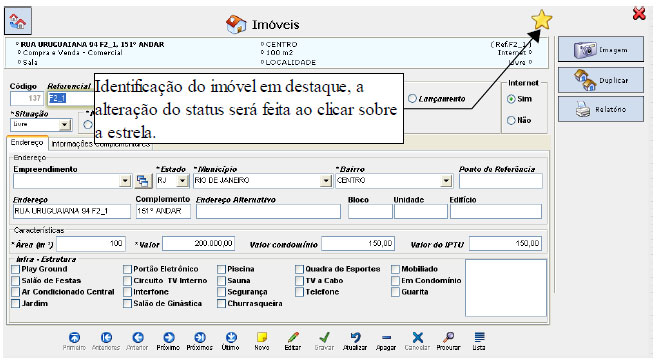Advance to next record with Próximo
The width and height of the screenshot is (657, 361).
point(168,338)
